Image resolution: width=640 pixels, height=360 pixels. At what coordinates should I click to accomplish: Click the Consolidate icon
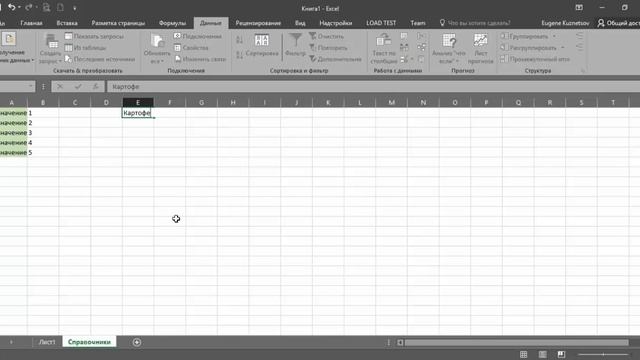coord(421,36)
